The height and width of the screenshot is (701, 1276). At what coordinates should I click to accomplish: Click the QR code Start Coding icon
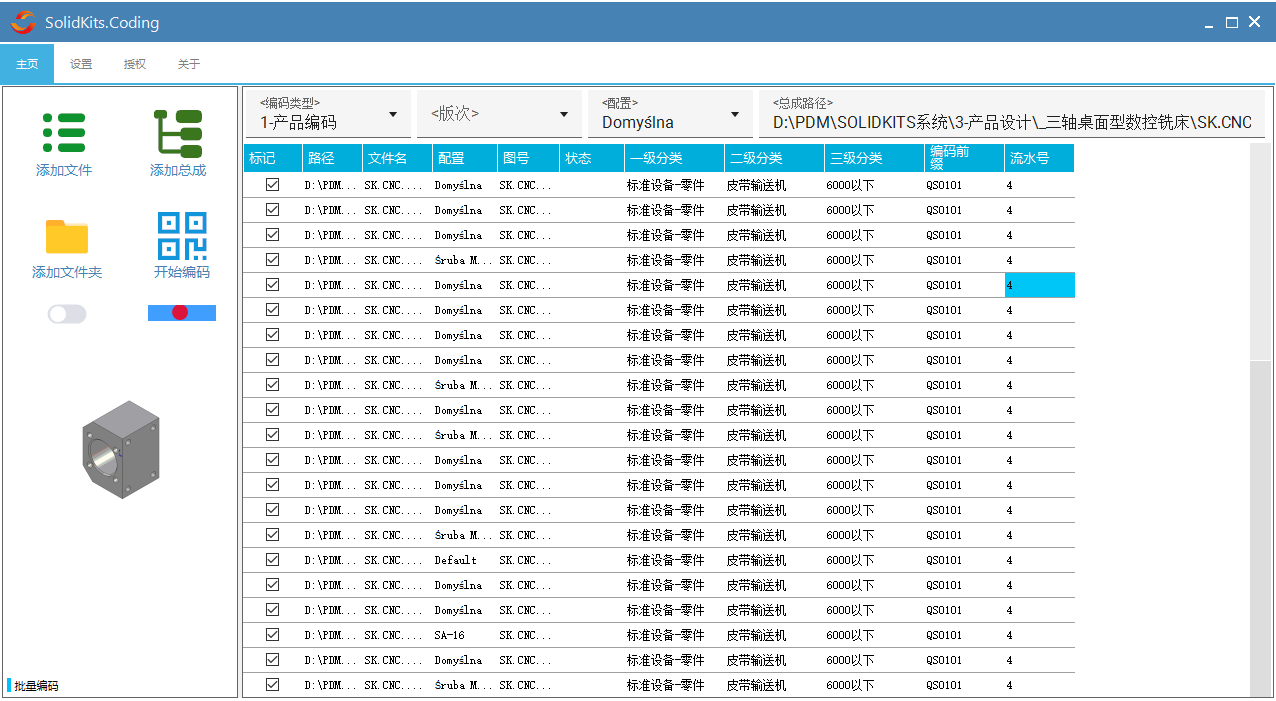182,236
